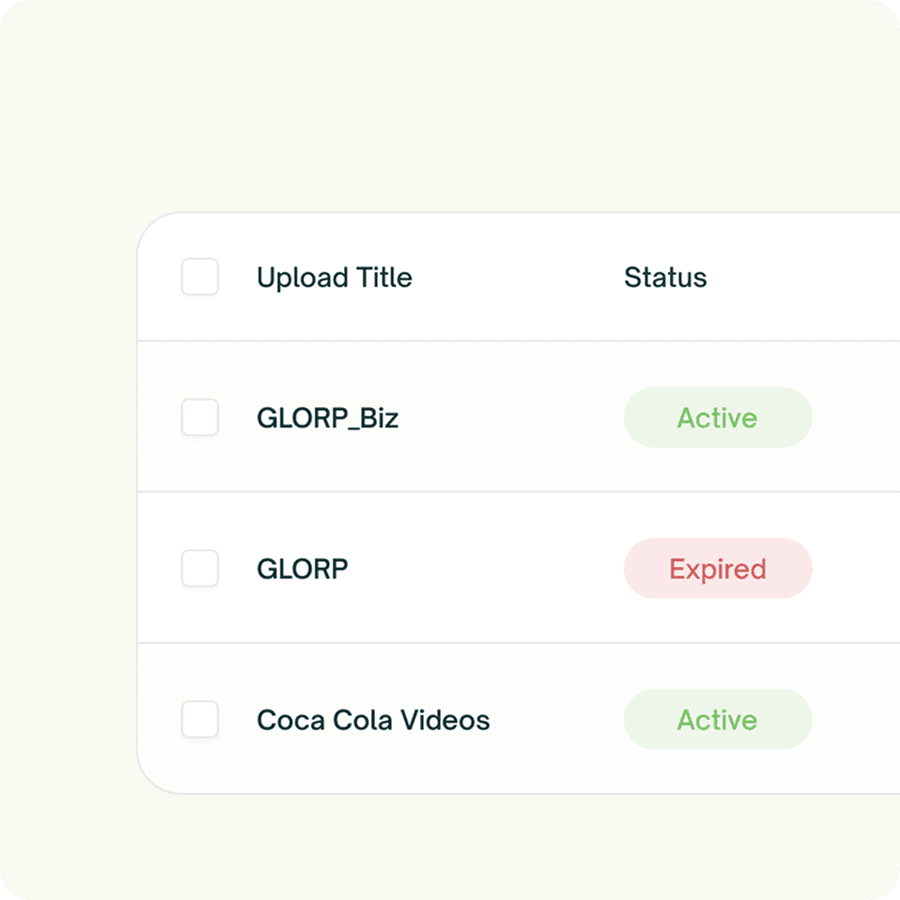The height and width of the screenshot is (900, 900).
Task: Click the Expired label to change status
Action: [x=718, y=569]
